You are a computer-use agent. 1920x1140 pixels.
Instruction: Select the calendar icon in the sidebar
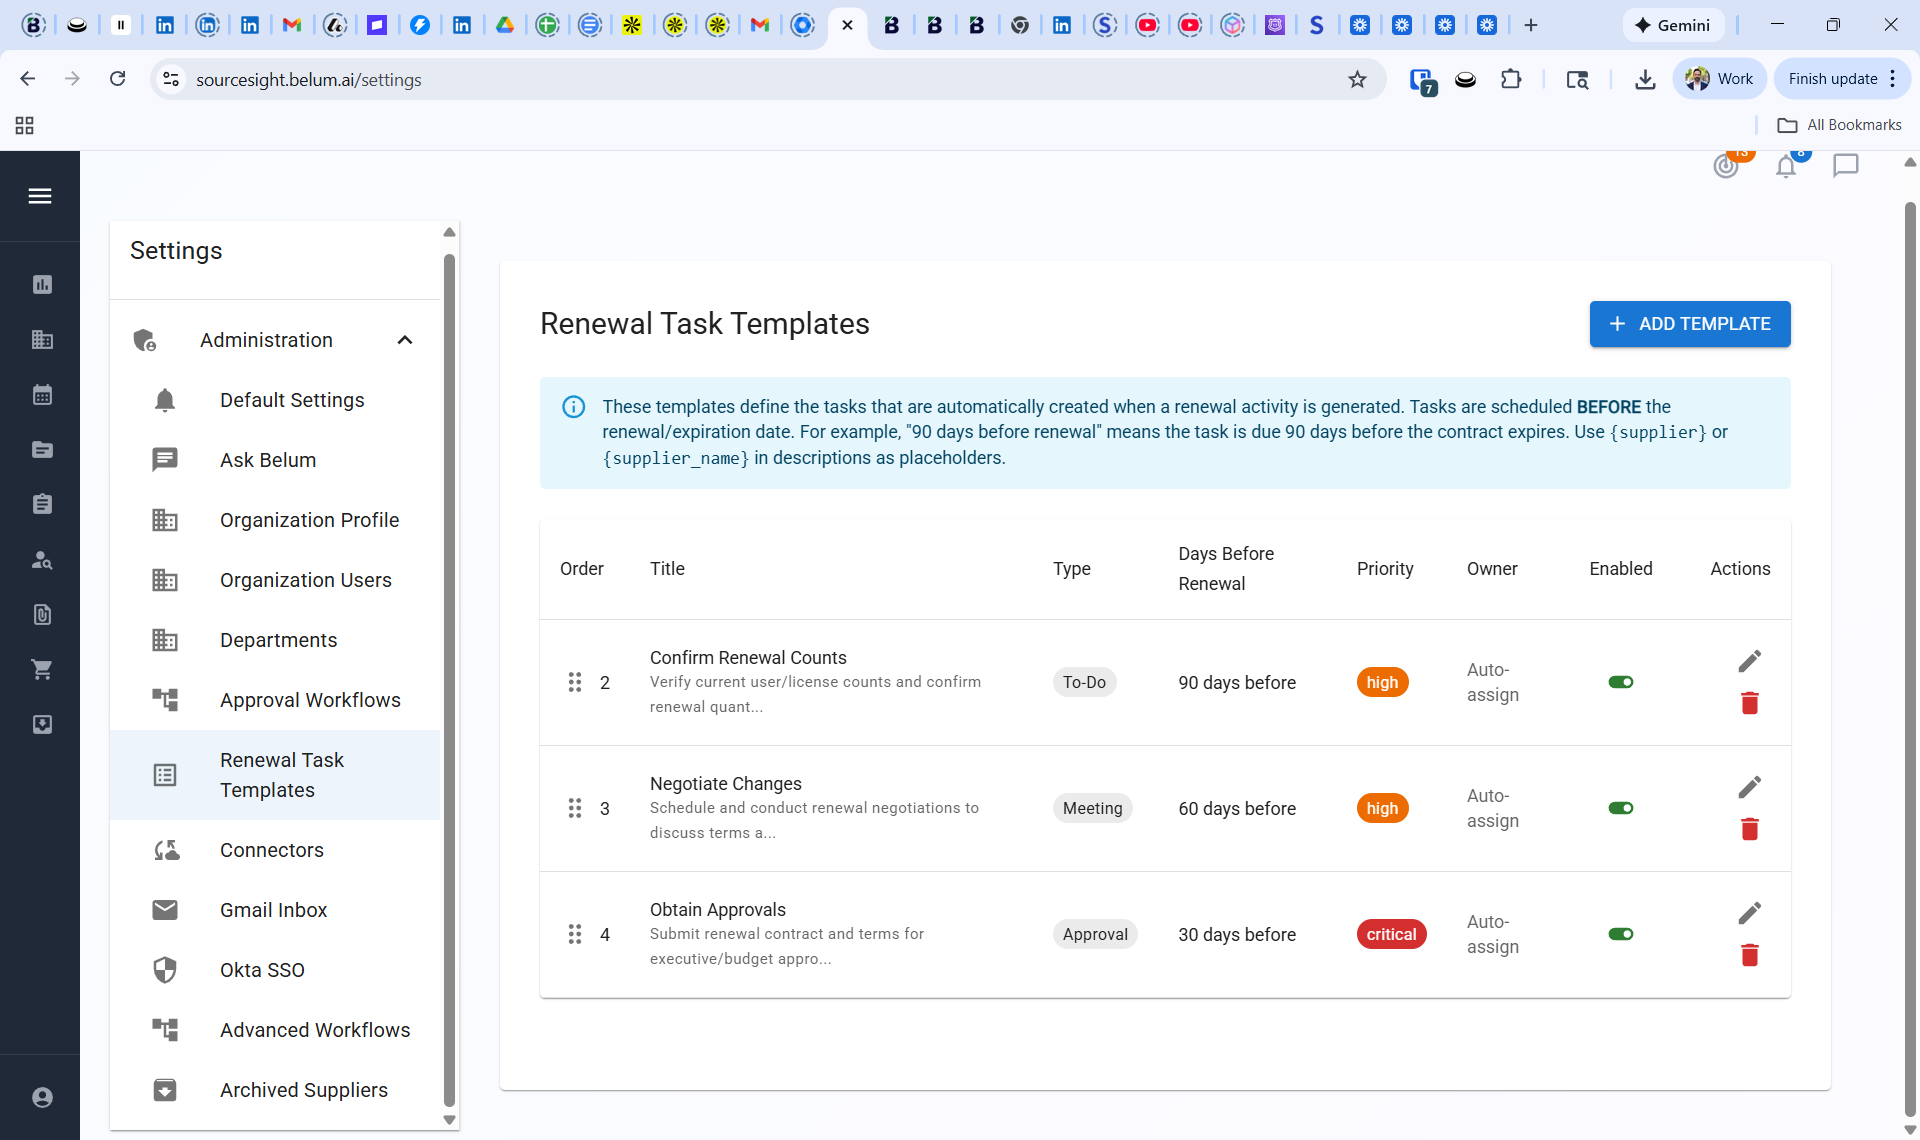(42, 394)
